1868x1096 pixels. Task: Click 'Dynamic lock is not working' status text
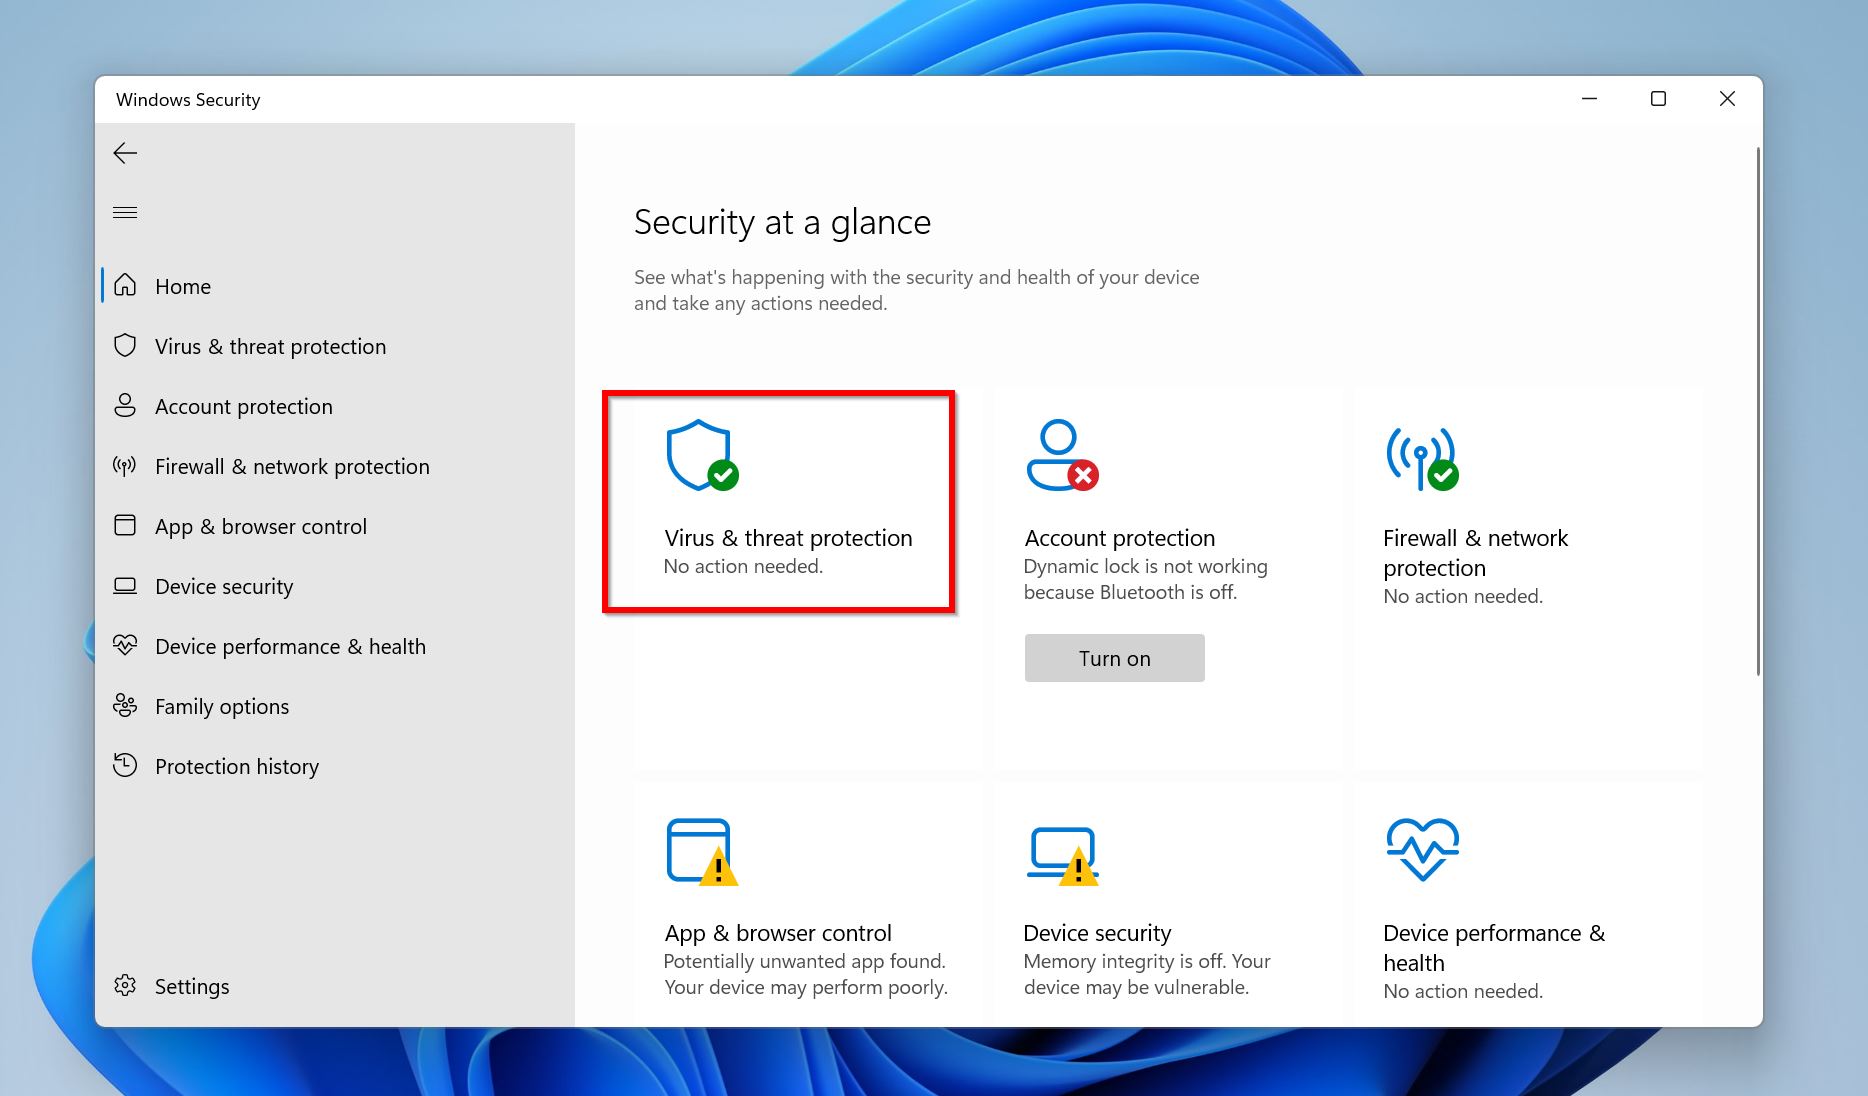(1145, 579)
